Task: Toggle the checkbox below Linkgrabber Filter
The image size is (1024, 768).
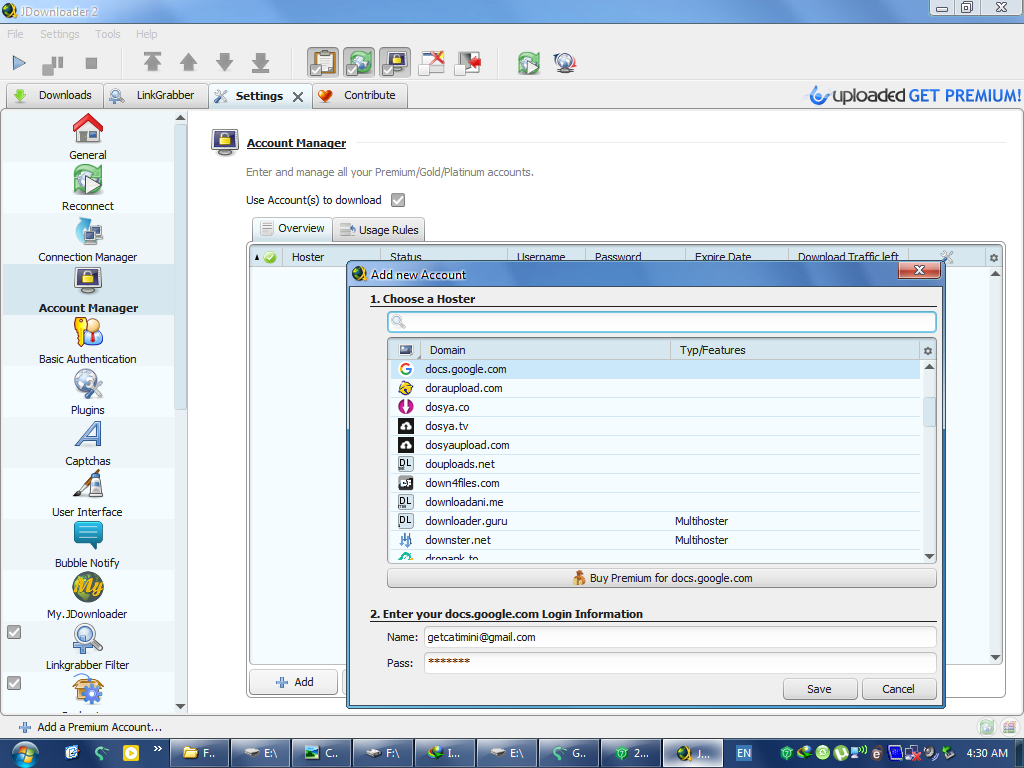Action: [14, 683]
